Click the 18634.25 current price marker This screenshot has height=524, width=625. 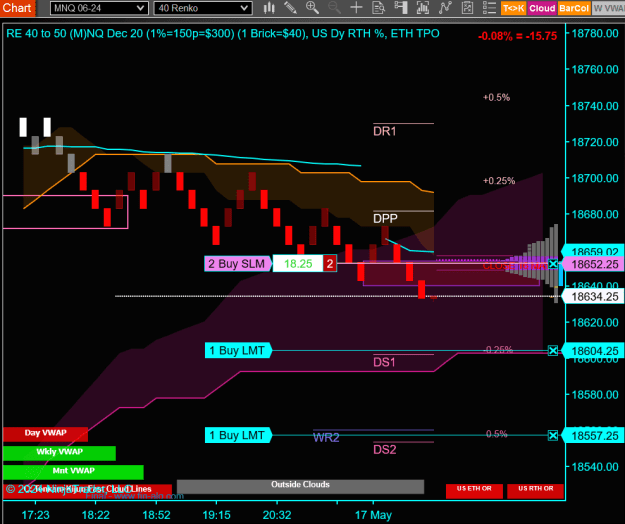tap(593, 296)
